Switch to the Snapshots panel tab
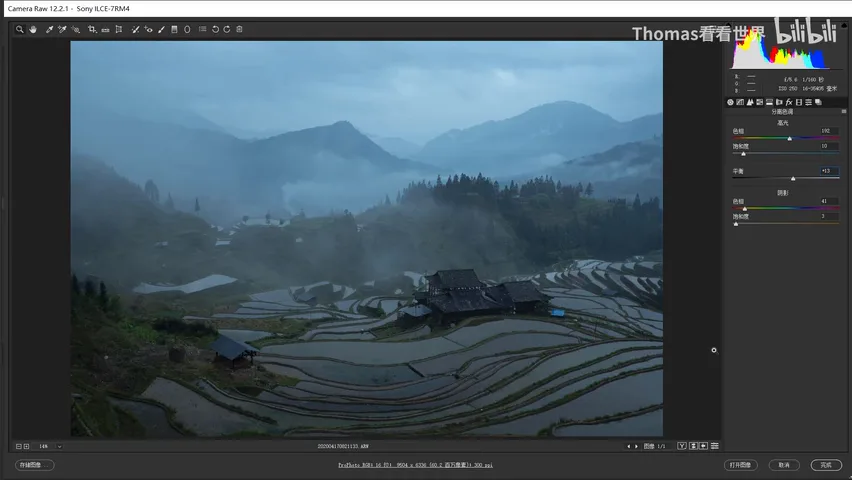This screenshot has width=852, height=480. coord(818,102)
